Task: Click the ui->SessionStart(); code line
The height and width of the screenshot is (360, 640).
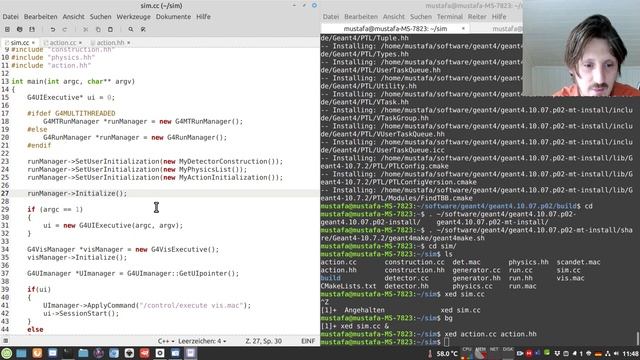Action: point(81,313)
